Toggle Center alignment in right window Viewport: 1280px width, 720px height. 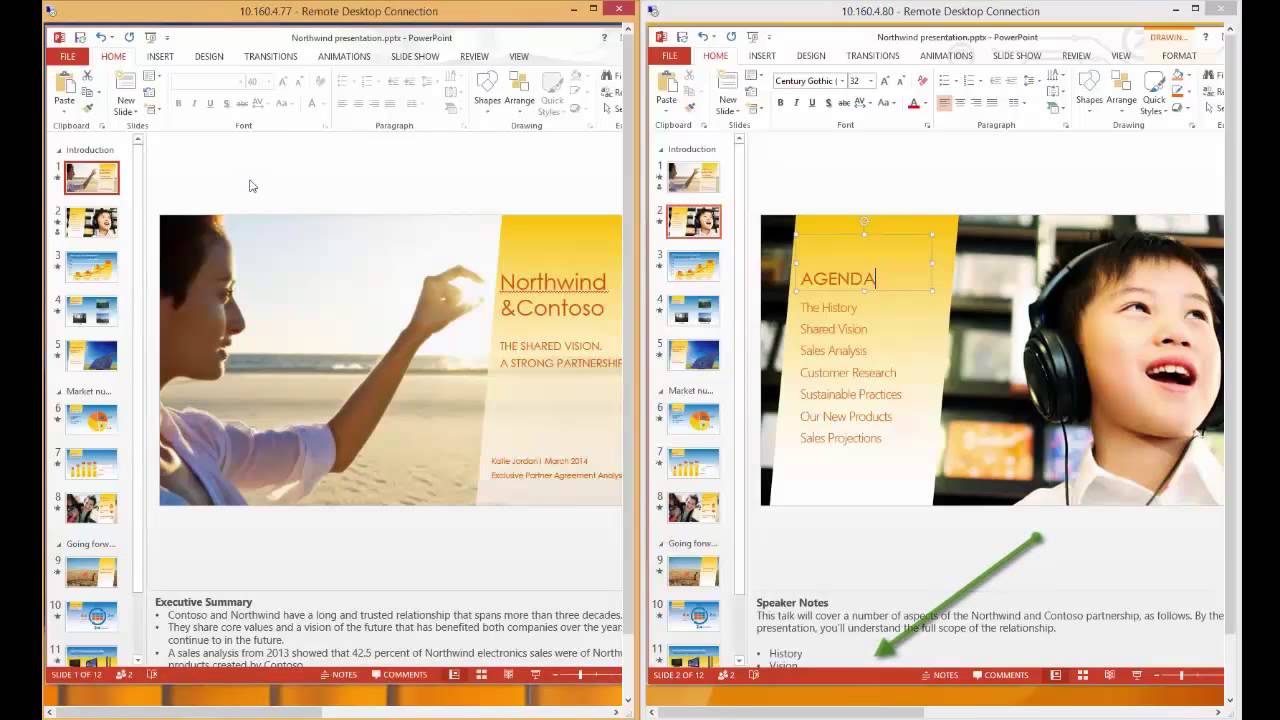pyautogui.click(x=960, y=103)
